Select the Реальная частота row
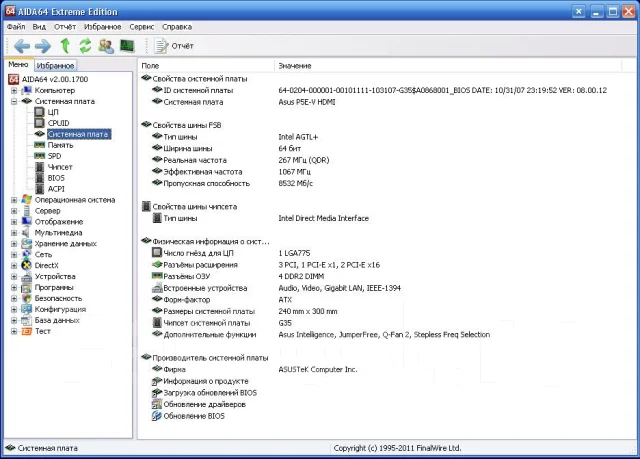This screenshot has height=459, width=640. coord(240,160)
